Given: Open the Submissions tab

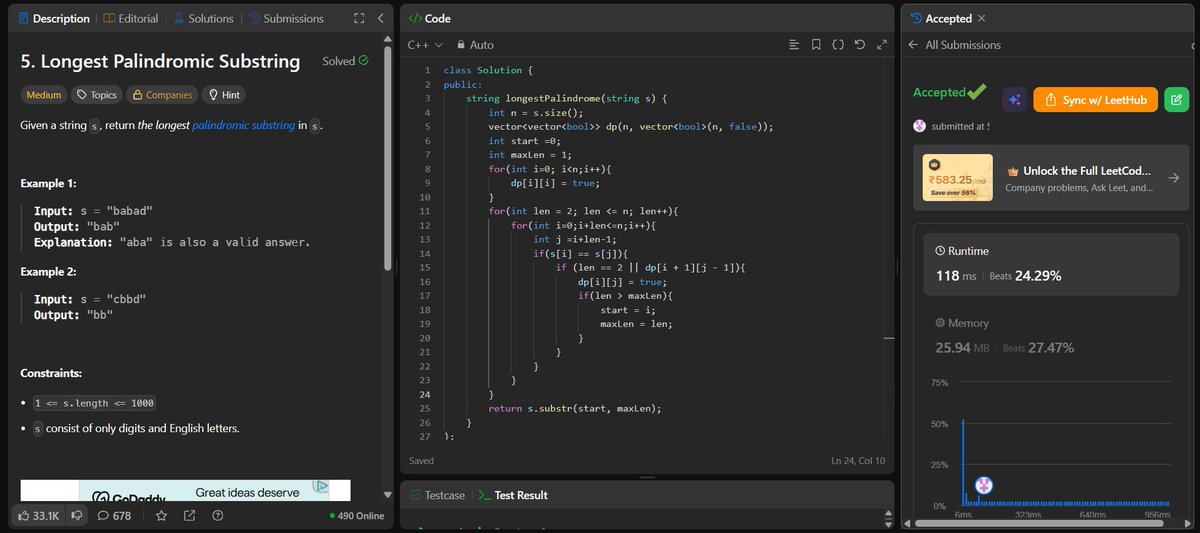Looking at the screenshot, I should [x=286, y=18].
